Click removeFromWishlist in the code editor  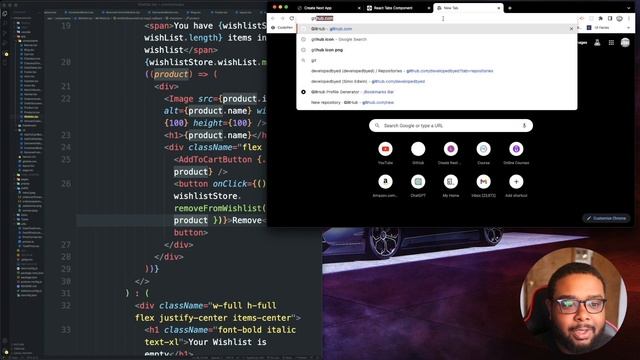pyautogui.click(x=218, y=208)
